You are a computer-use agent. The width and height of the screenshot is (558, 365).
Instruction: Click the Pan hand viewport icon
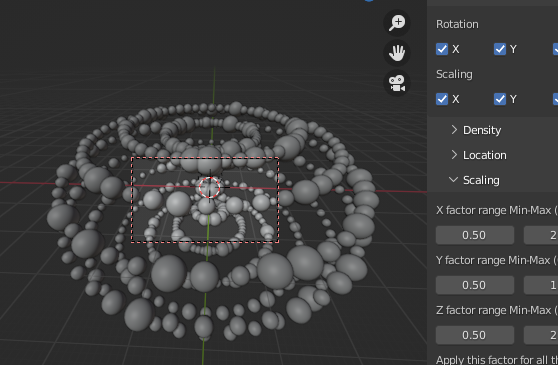pyautogui.click(x=397, y=53)
